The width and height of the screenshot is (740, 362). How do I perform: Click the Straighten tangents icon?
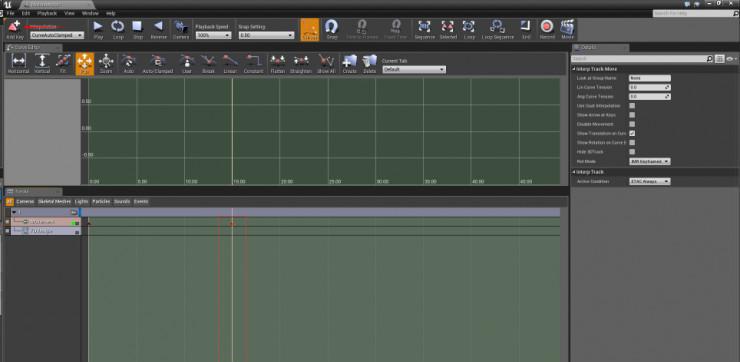(x=301, y=61)
